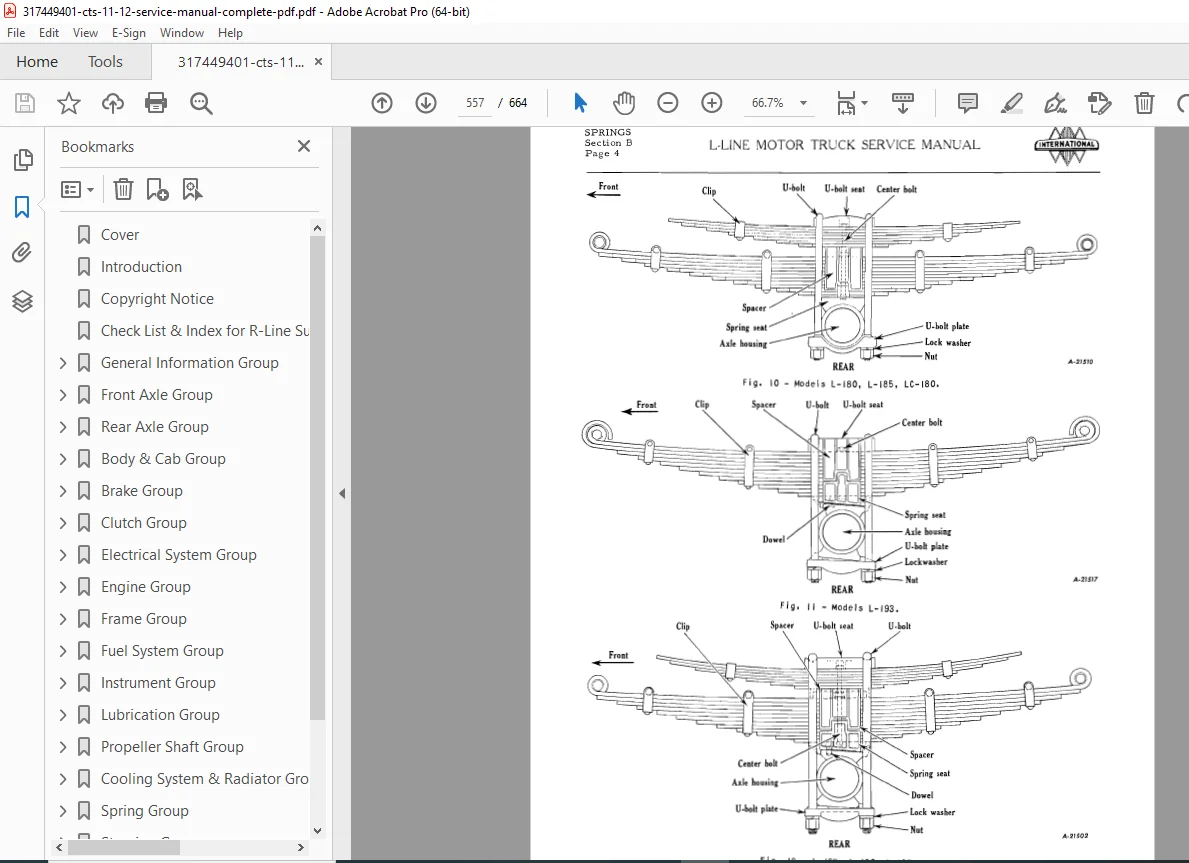Open the Introduction bookmark
Viewport: 1189px width, 863px height.
pyautogui.click(x=141, y=267)
